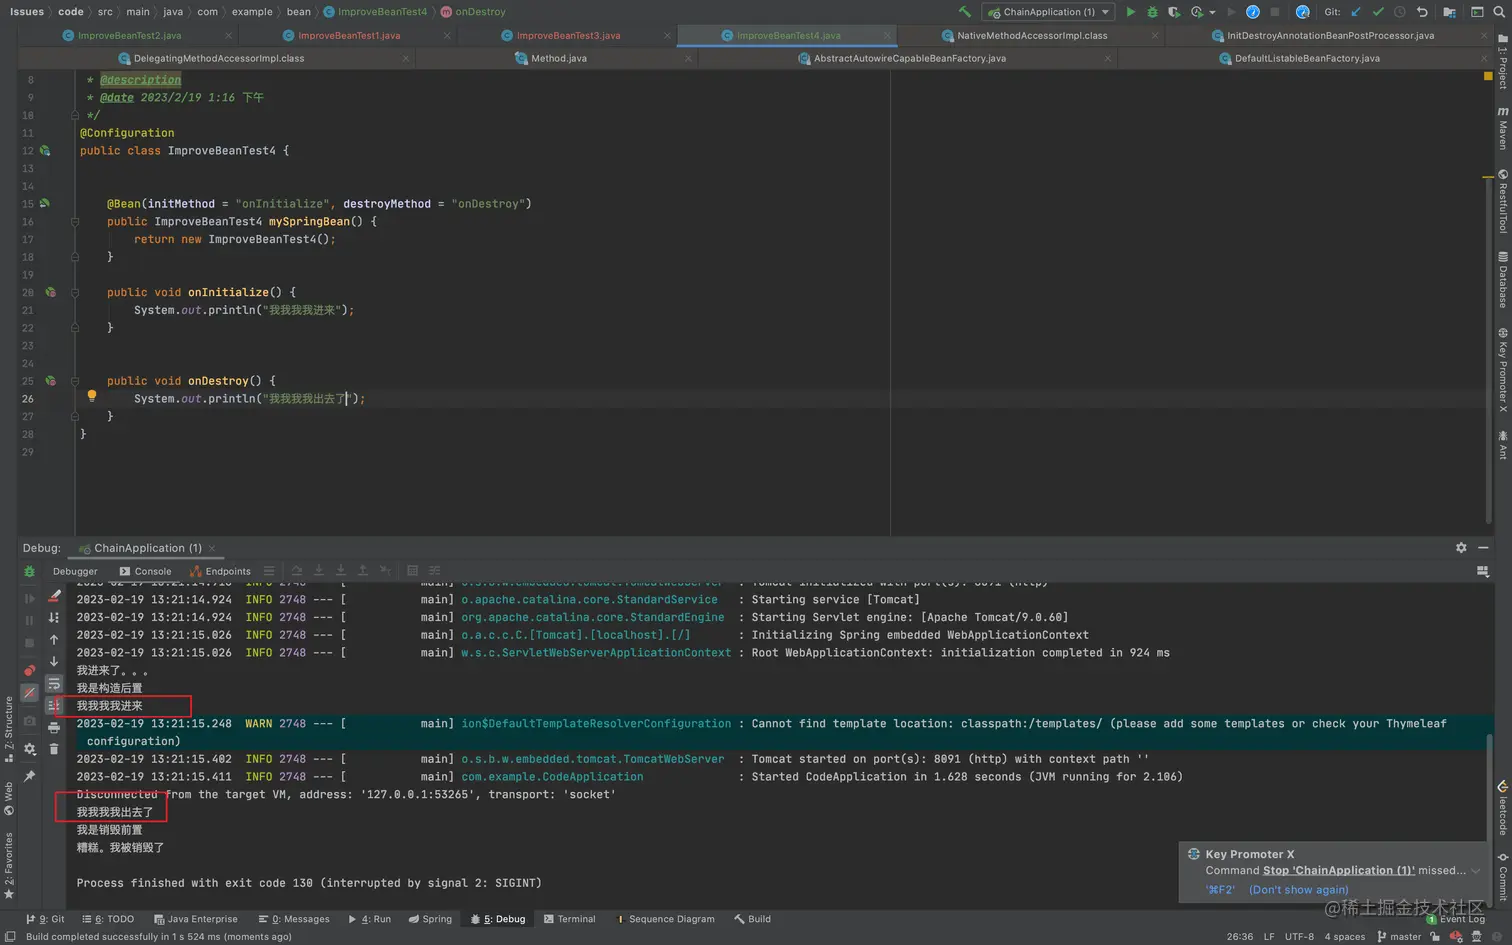Click the down arrow in console toolbar
The height and width of the screenshot is (945, 1512).
click(54, 661)
